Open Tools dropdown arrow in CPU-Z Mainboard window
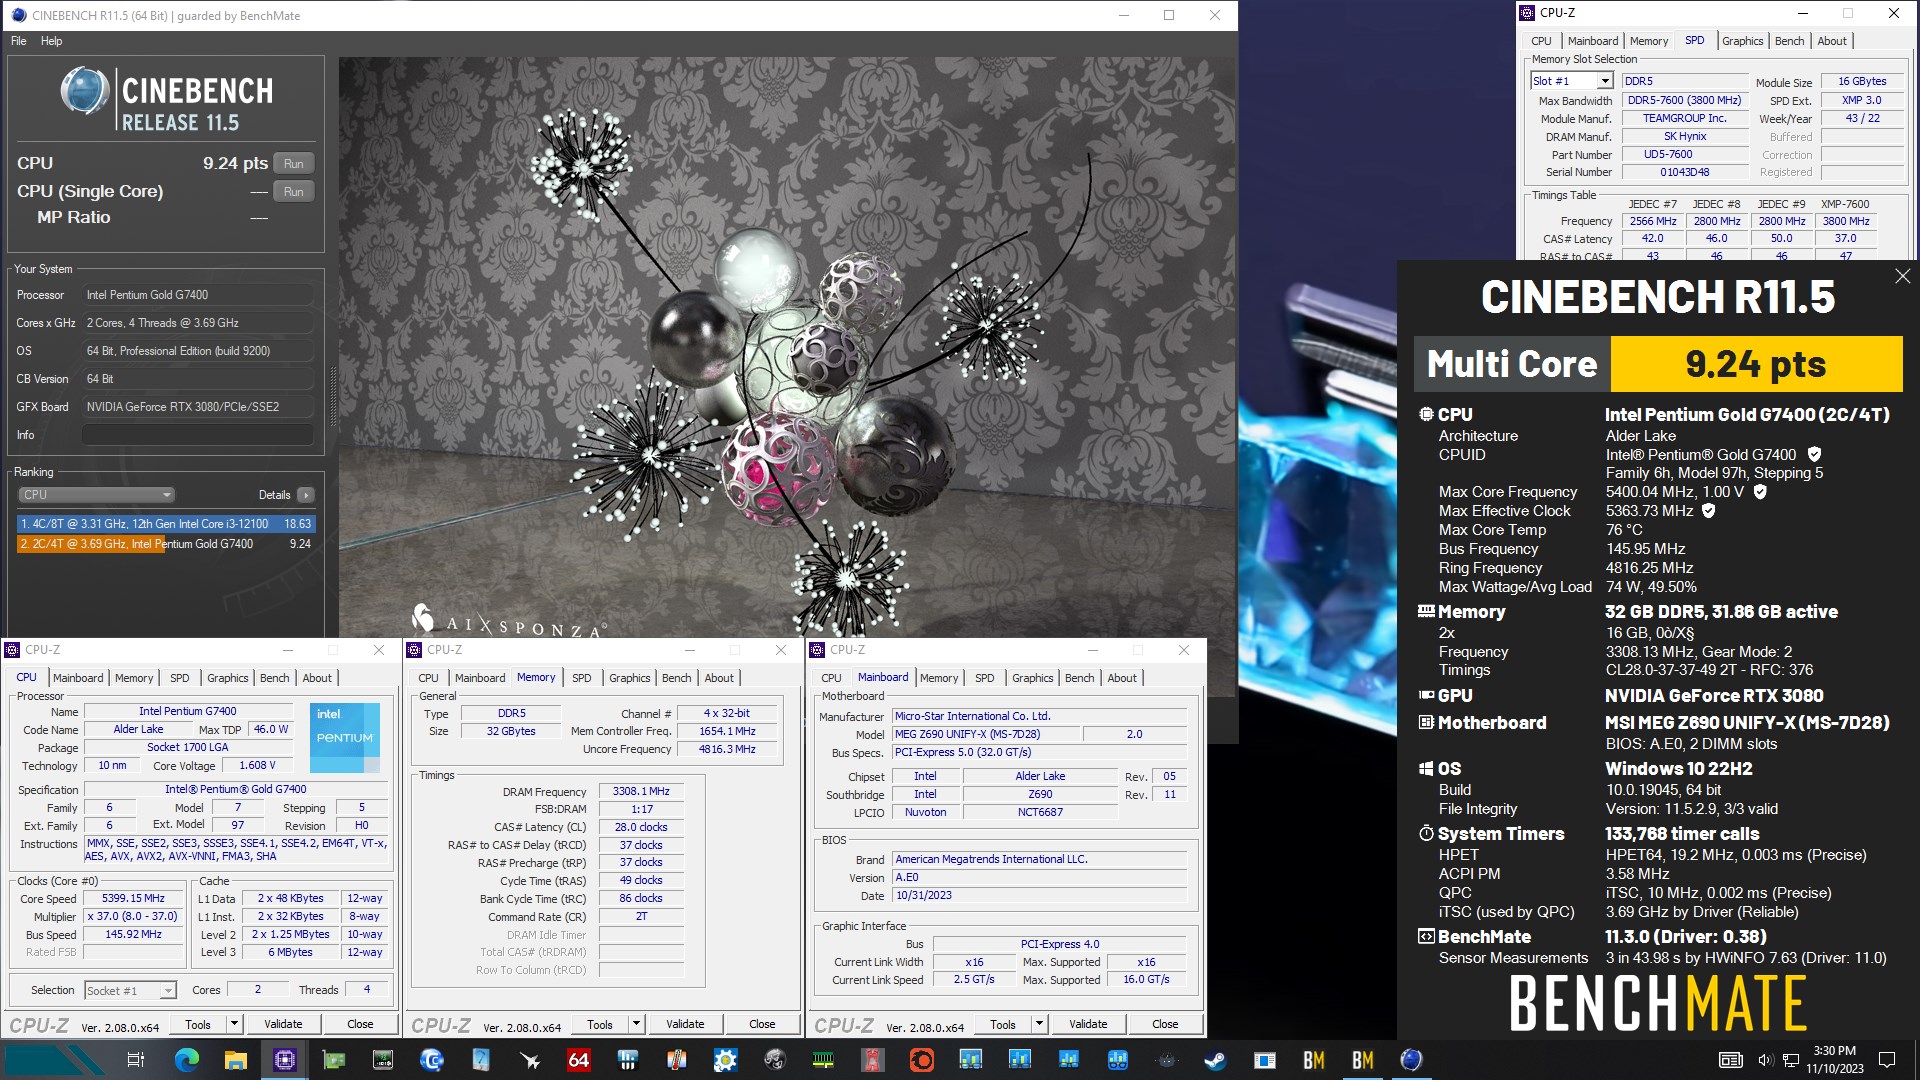The width and height of the screenshot is (1920, 1080). tap(1039, 1024)
